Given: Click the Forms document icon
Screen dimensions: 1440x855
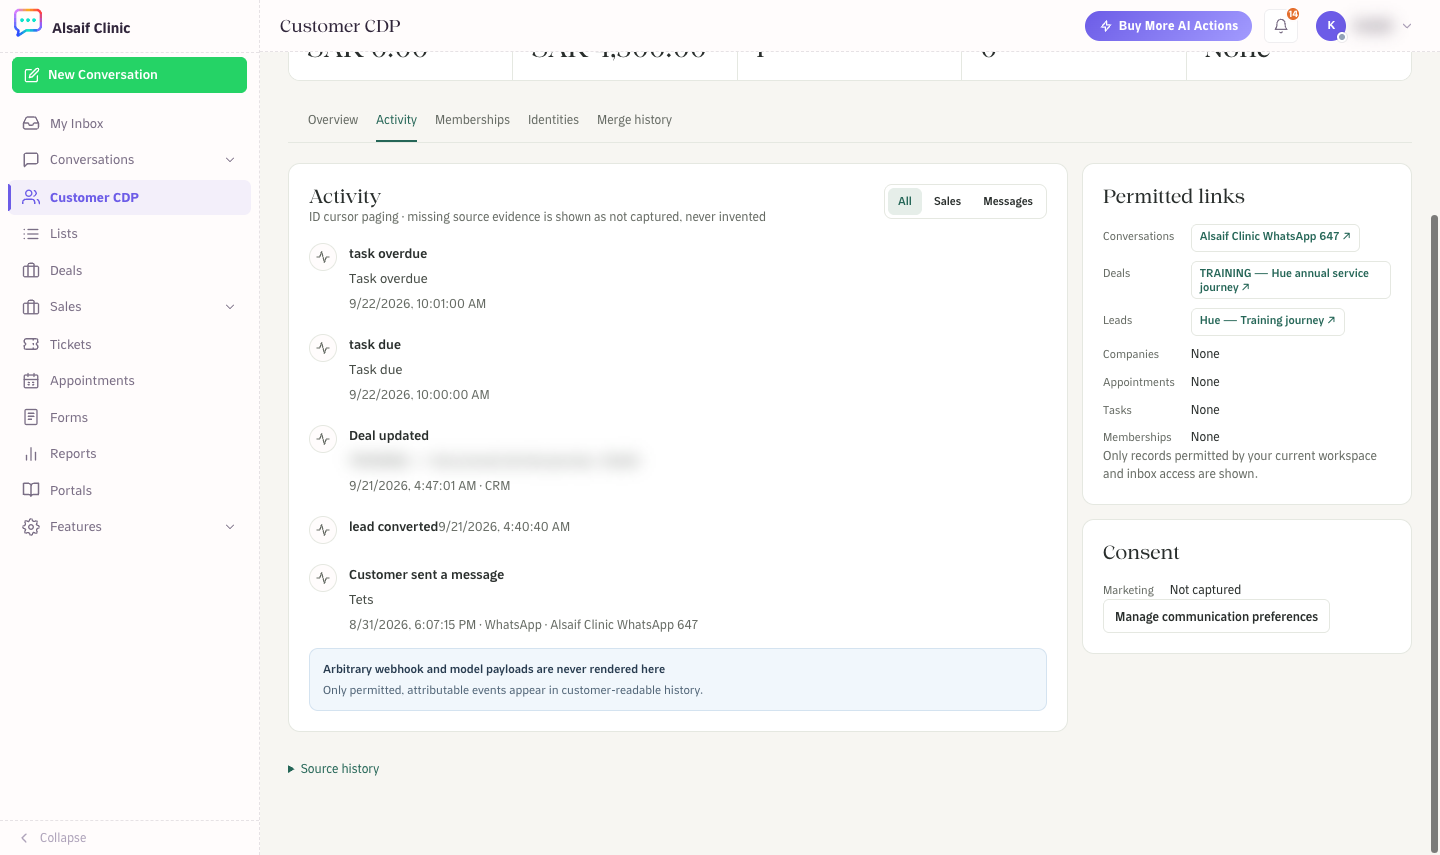Looking at the screenshot, I should click(x=31, y=417).
